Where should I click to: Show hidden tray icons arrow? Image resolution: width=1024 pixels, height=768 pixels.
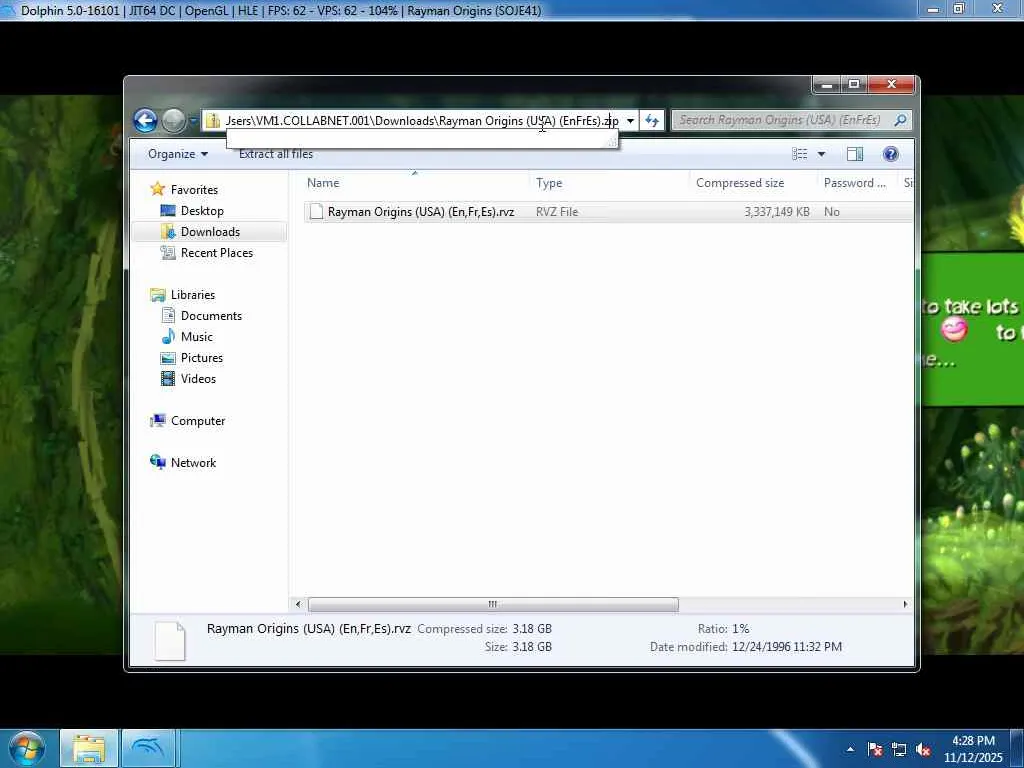850,749
